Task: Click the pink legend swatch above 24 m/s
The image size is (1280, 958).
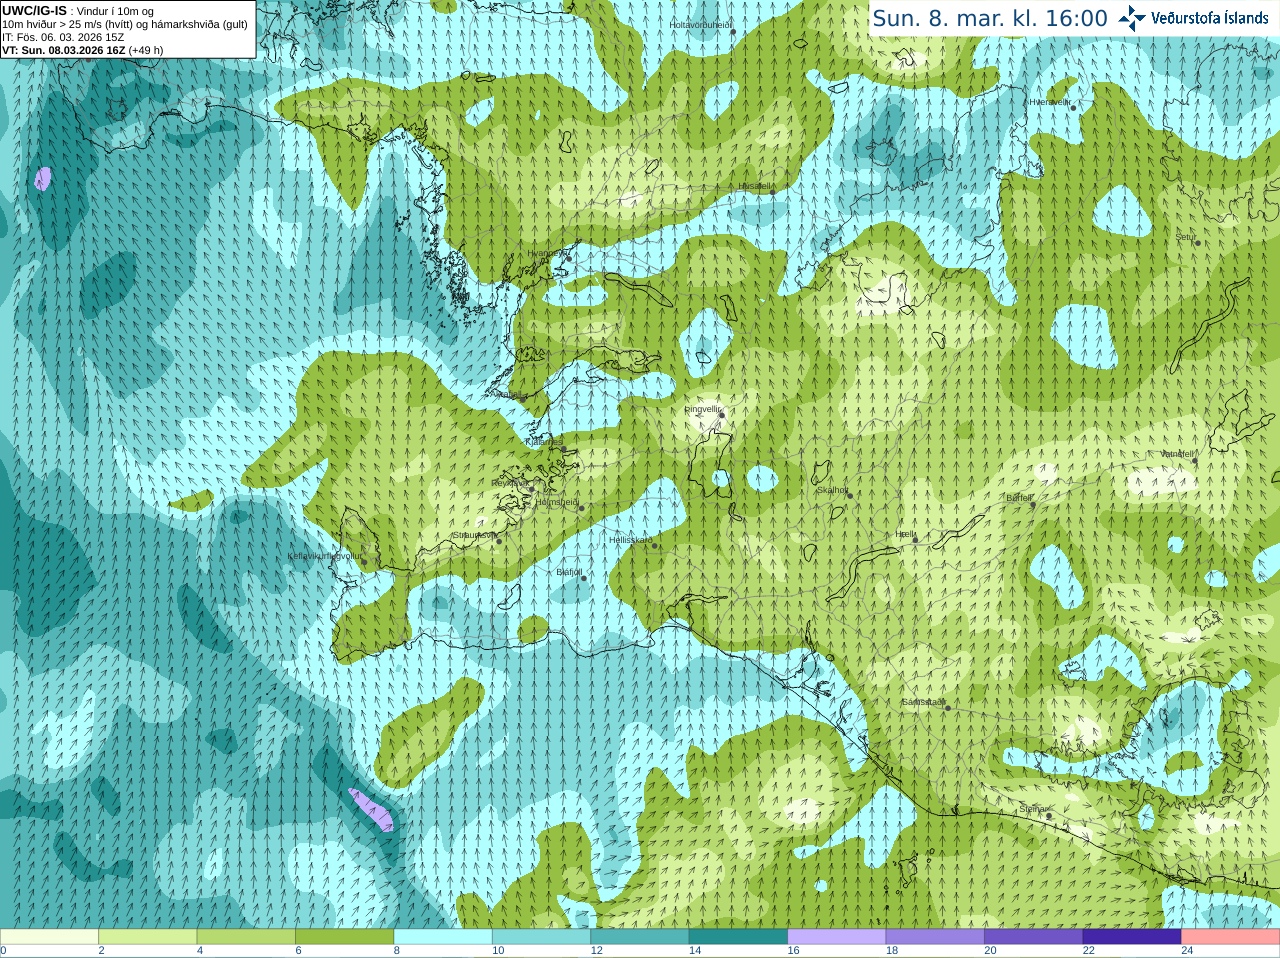Action: [1231, 937]
